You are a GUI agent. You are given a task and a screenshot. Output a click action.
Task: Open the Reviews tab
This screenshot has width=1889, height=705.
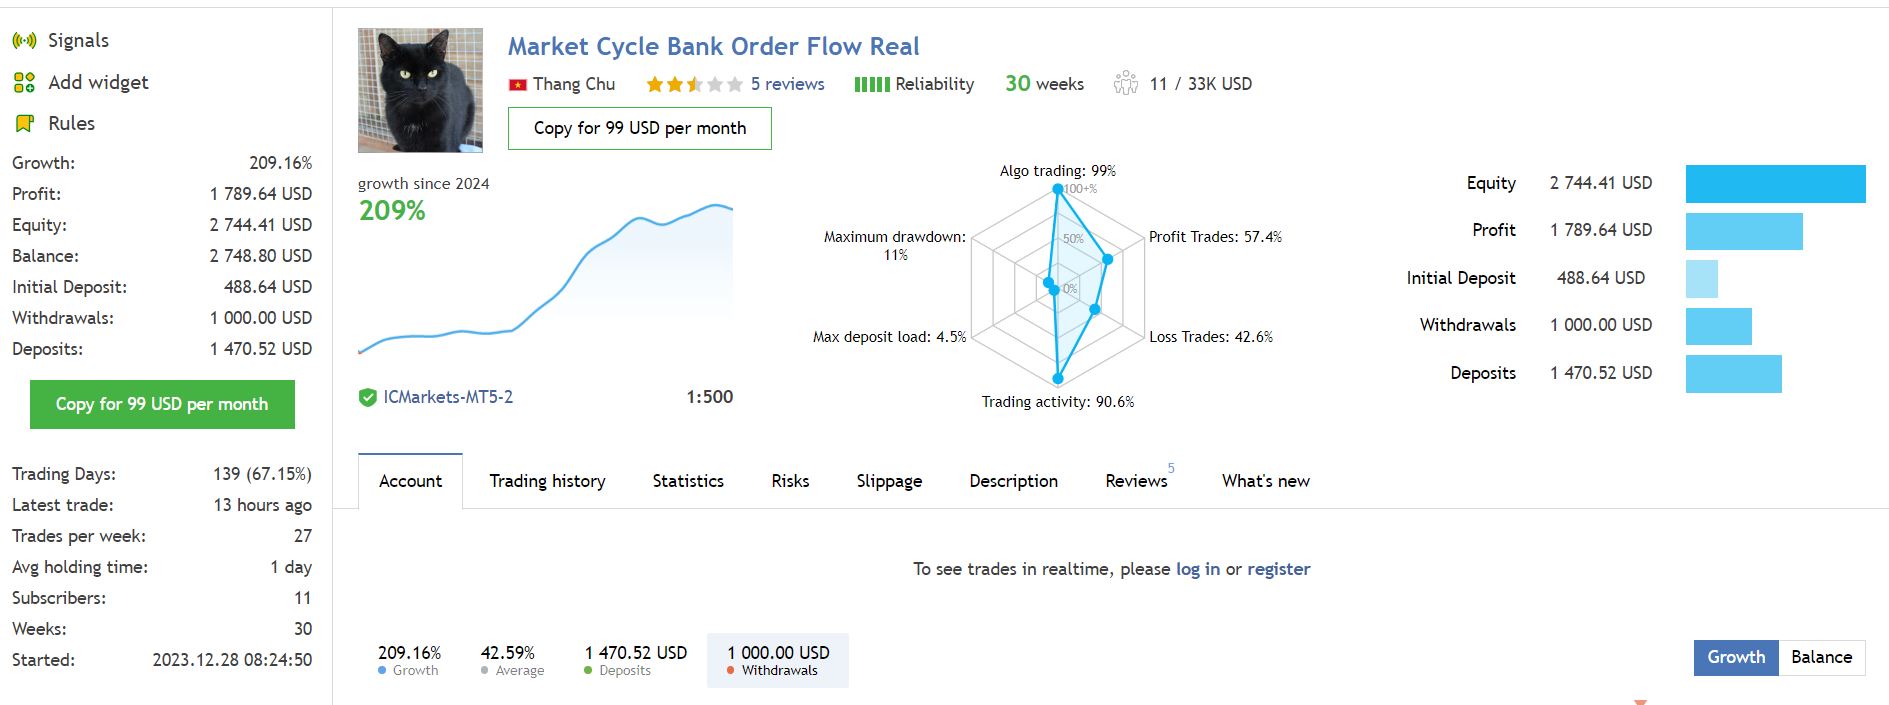click(1135, 481)
